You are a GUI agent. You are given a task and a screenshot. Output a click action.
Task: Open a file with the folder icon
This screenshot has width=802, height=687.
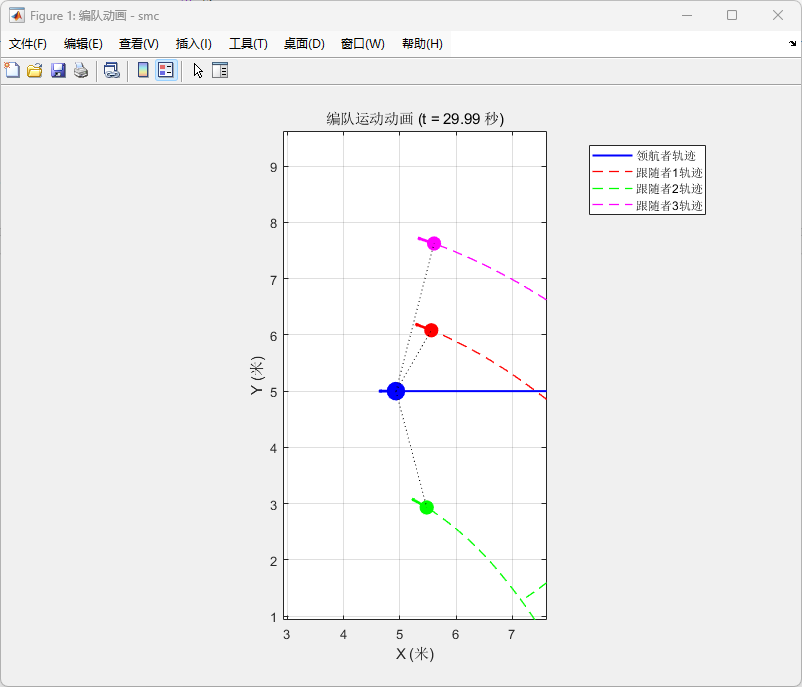35,70
